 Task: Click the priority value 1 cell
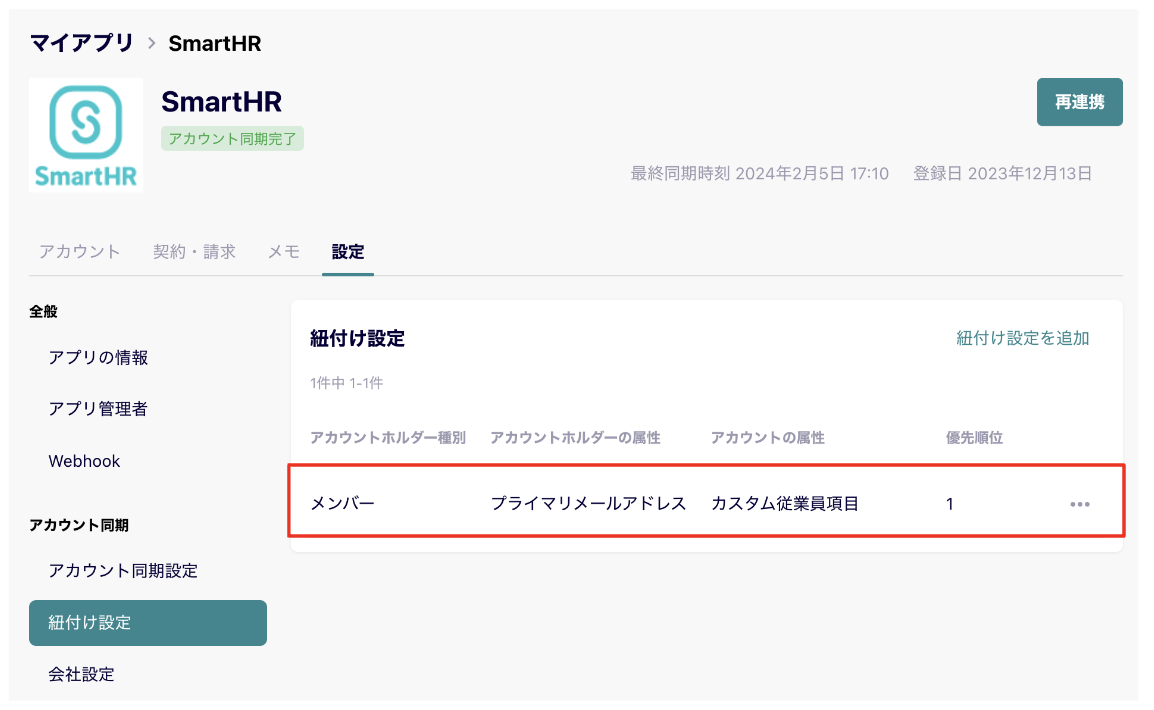pyautogui.click(x=949, y=505)
